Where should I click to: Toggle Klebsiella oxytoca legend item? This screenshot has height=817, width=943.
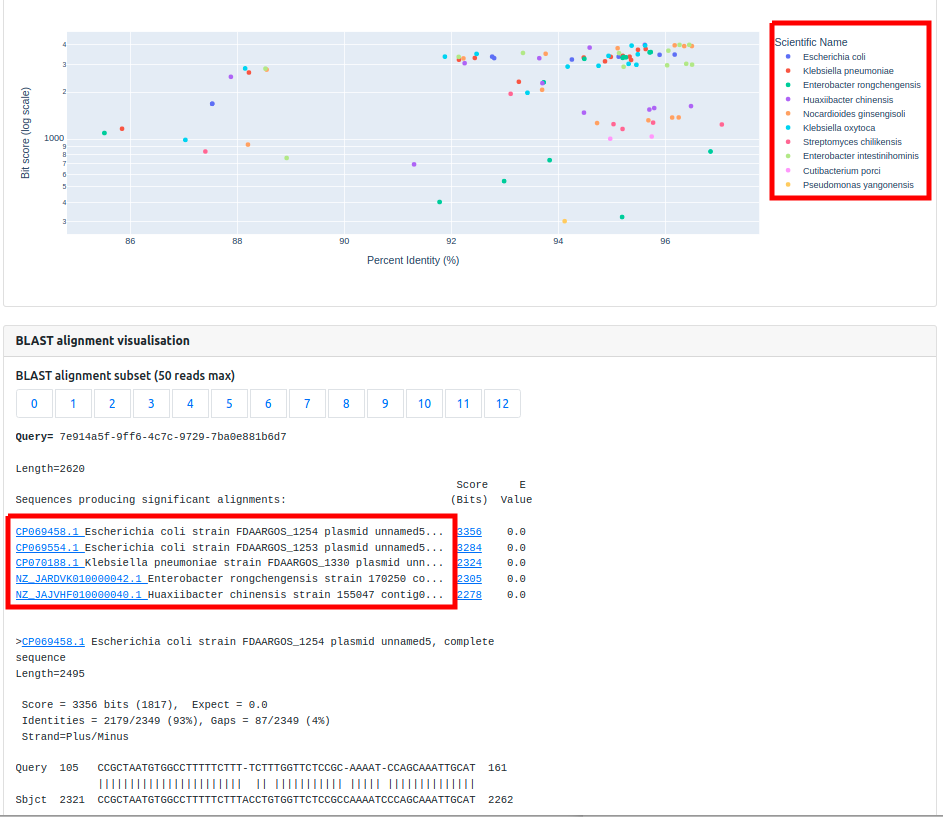[838, 128]
